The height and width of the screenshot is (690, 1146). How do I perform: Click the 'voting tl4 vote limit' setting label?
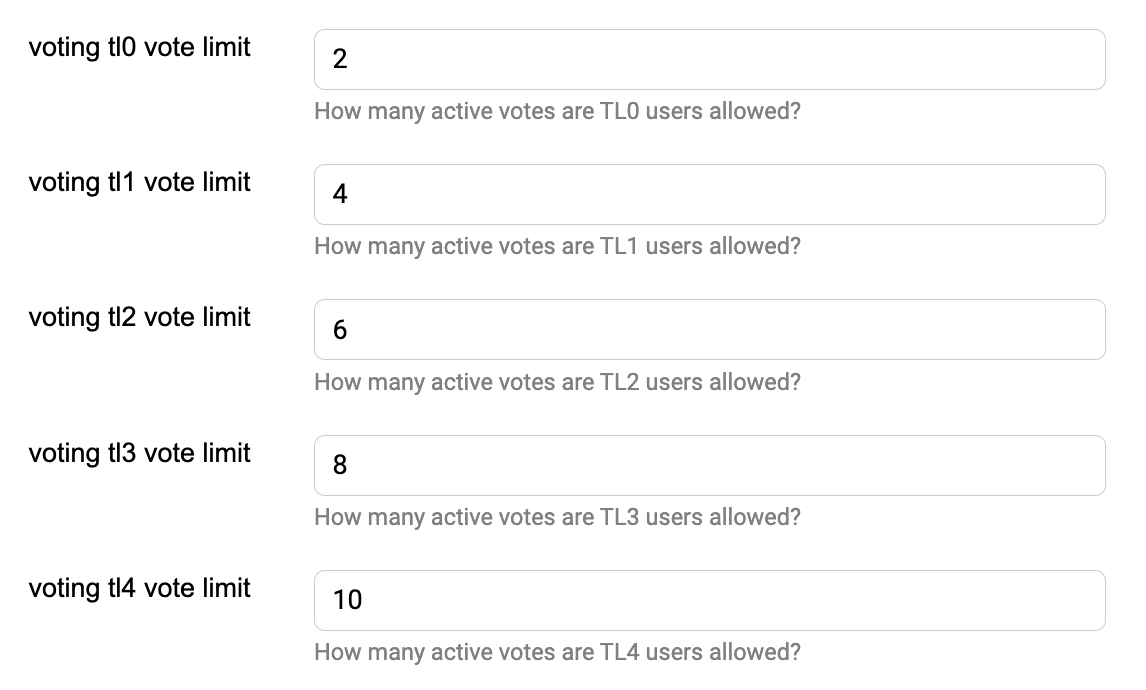(x=139, y=588)
